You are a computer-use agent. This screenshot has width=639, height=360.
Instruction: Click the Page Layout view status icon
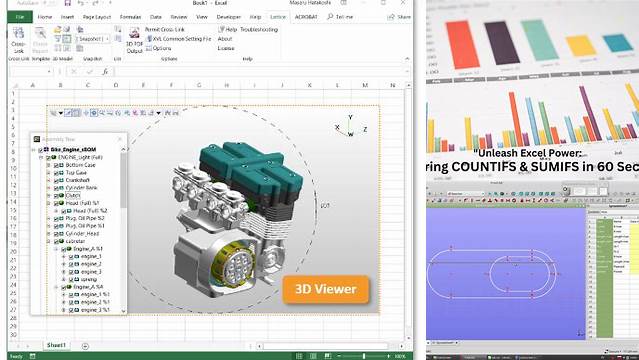[x=313, y=356]
